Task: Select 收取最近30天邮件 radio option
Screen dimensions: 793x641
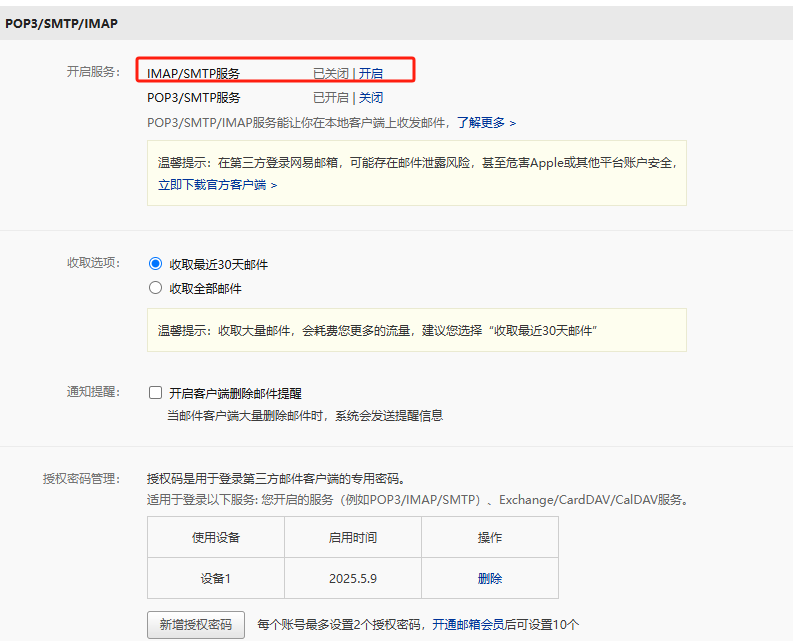Action: [155, 264]
